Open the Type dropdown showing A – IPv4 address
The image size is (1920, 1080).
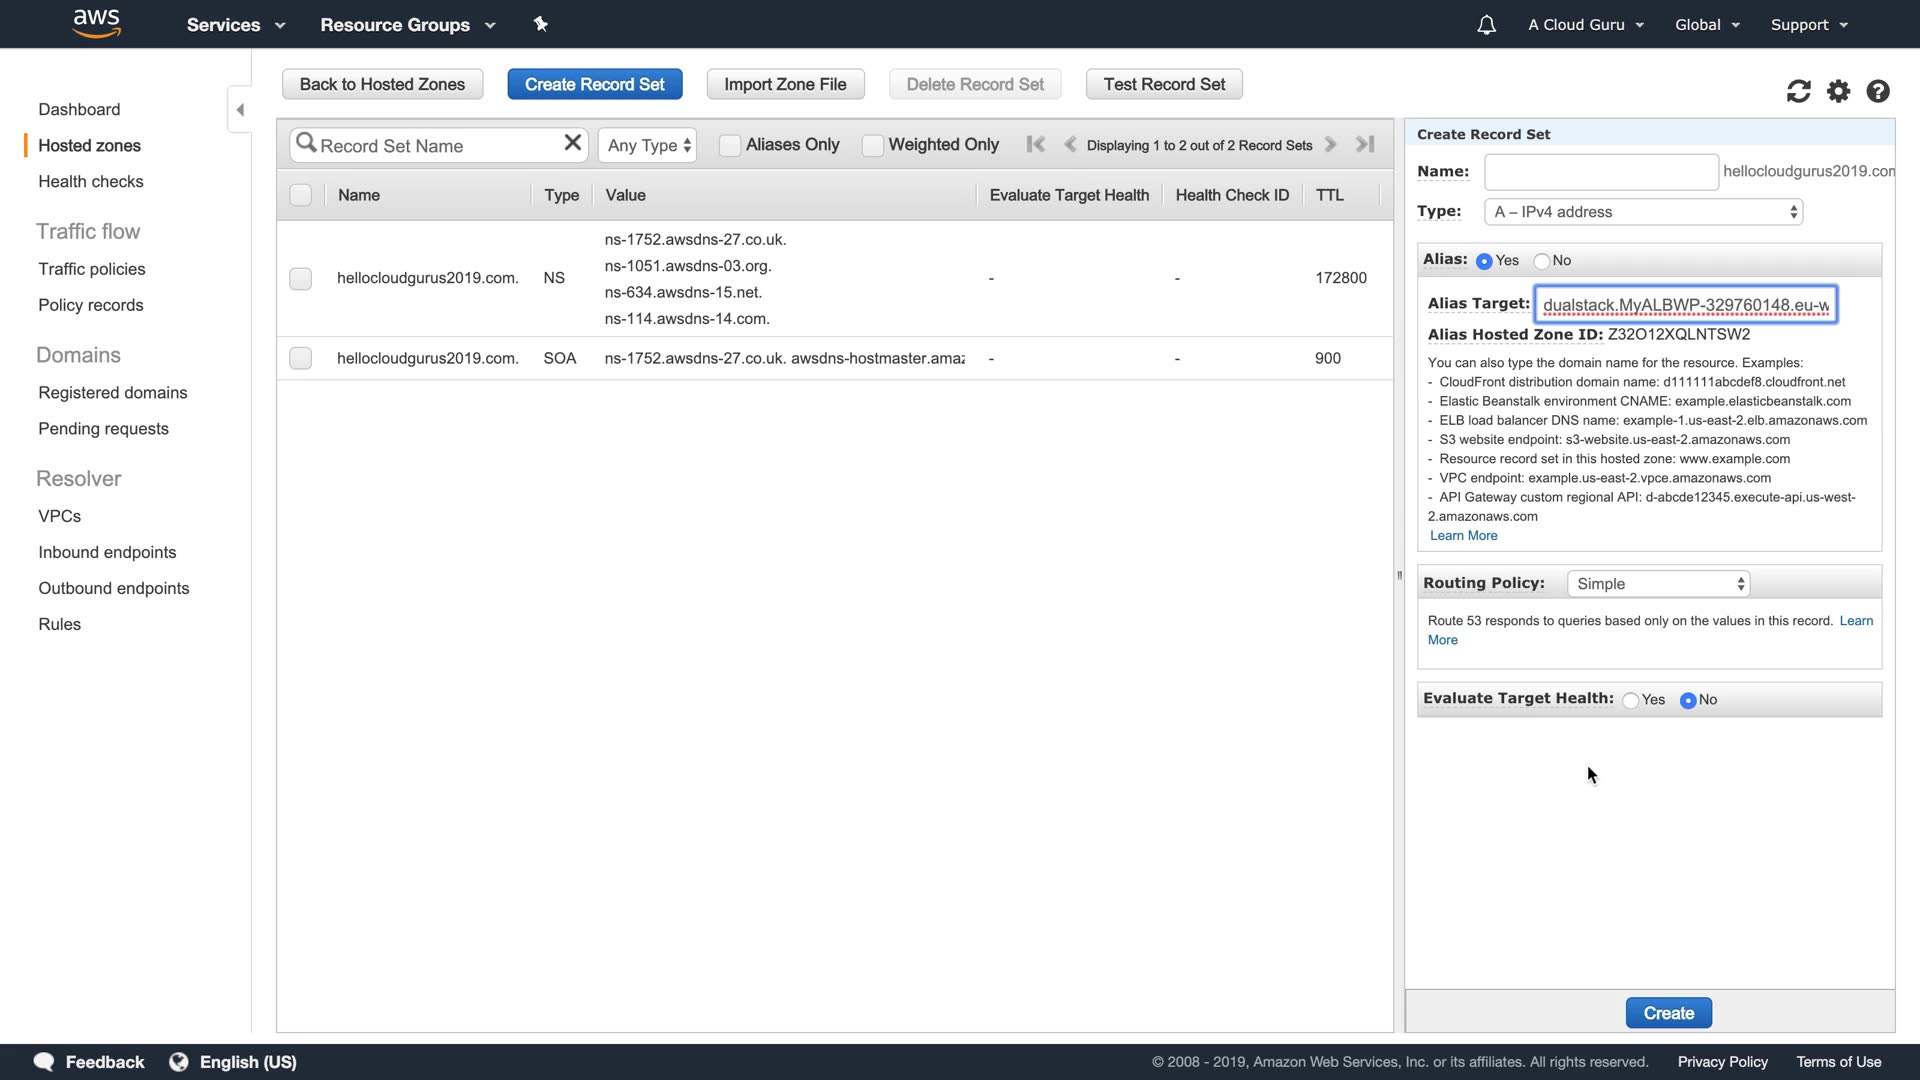click(1645, 212)
